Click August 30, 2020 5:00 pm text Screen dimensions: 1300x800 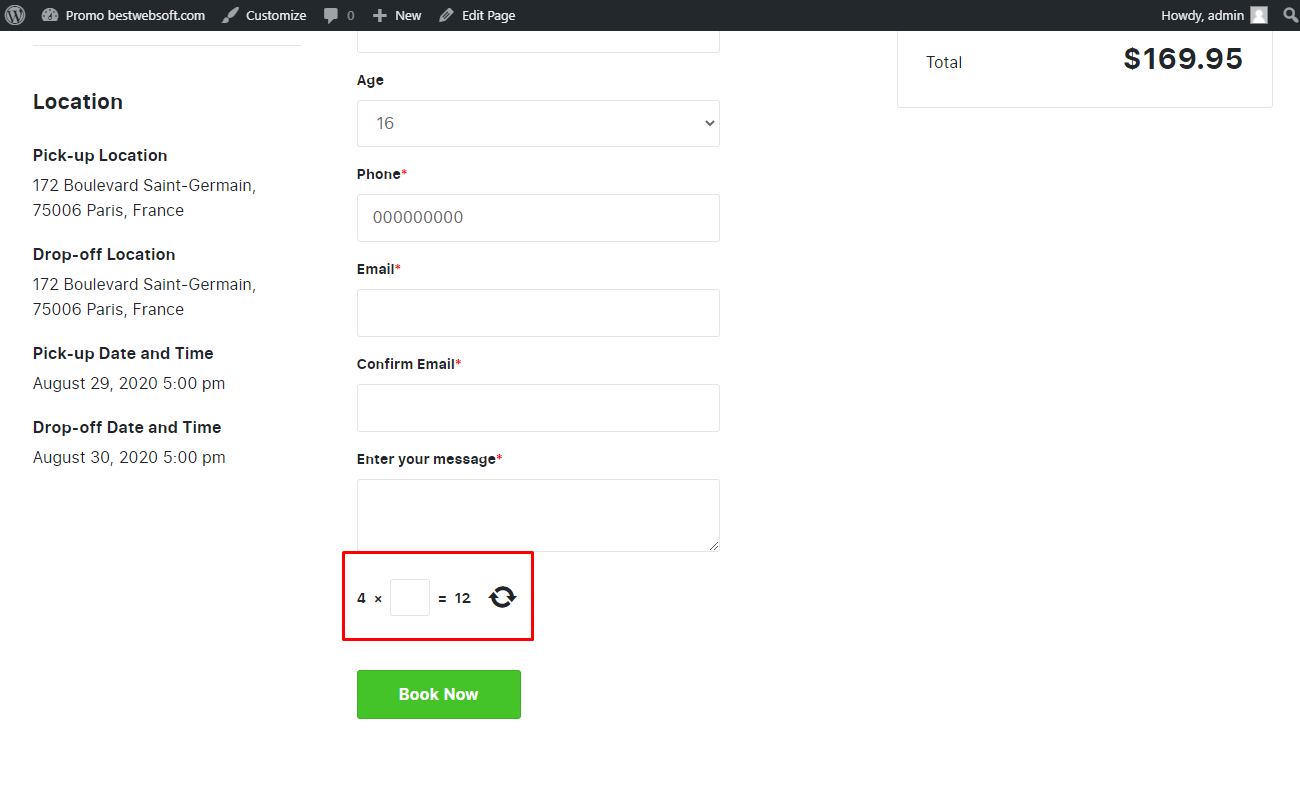coord(129,457)
